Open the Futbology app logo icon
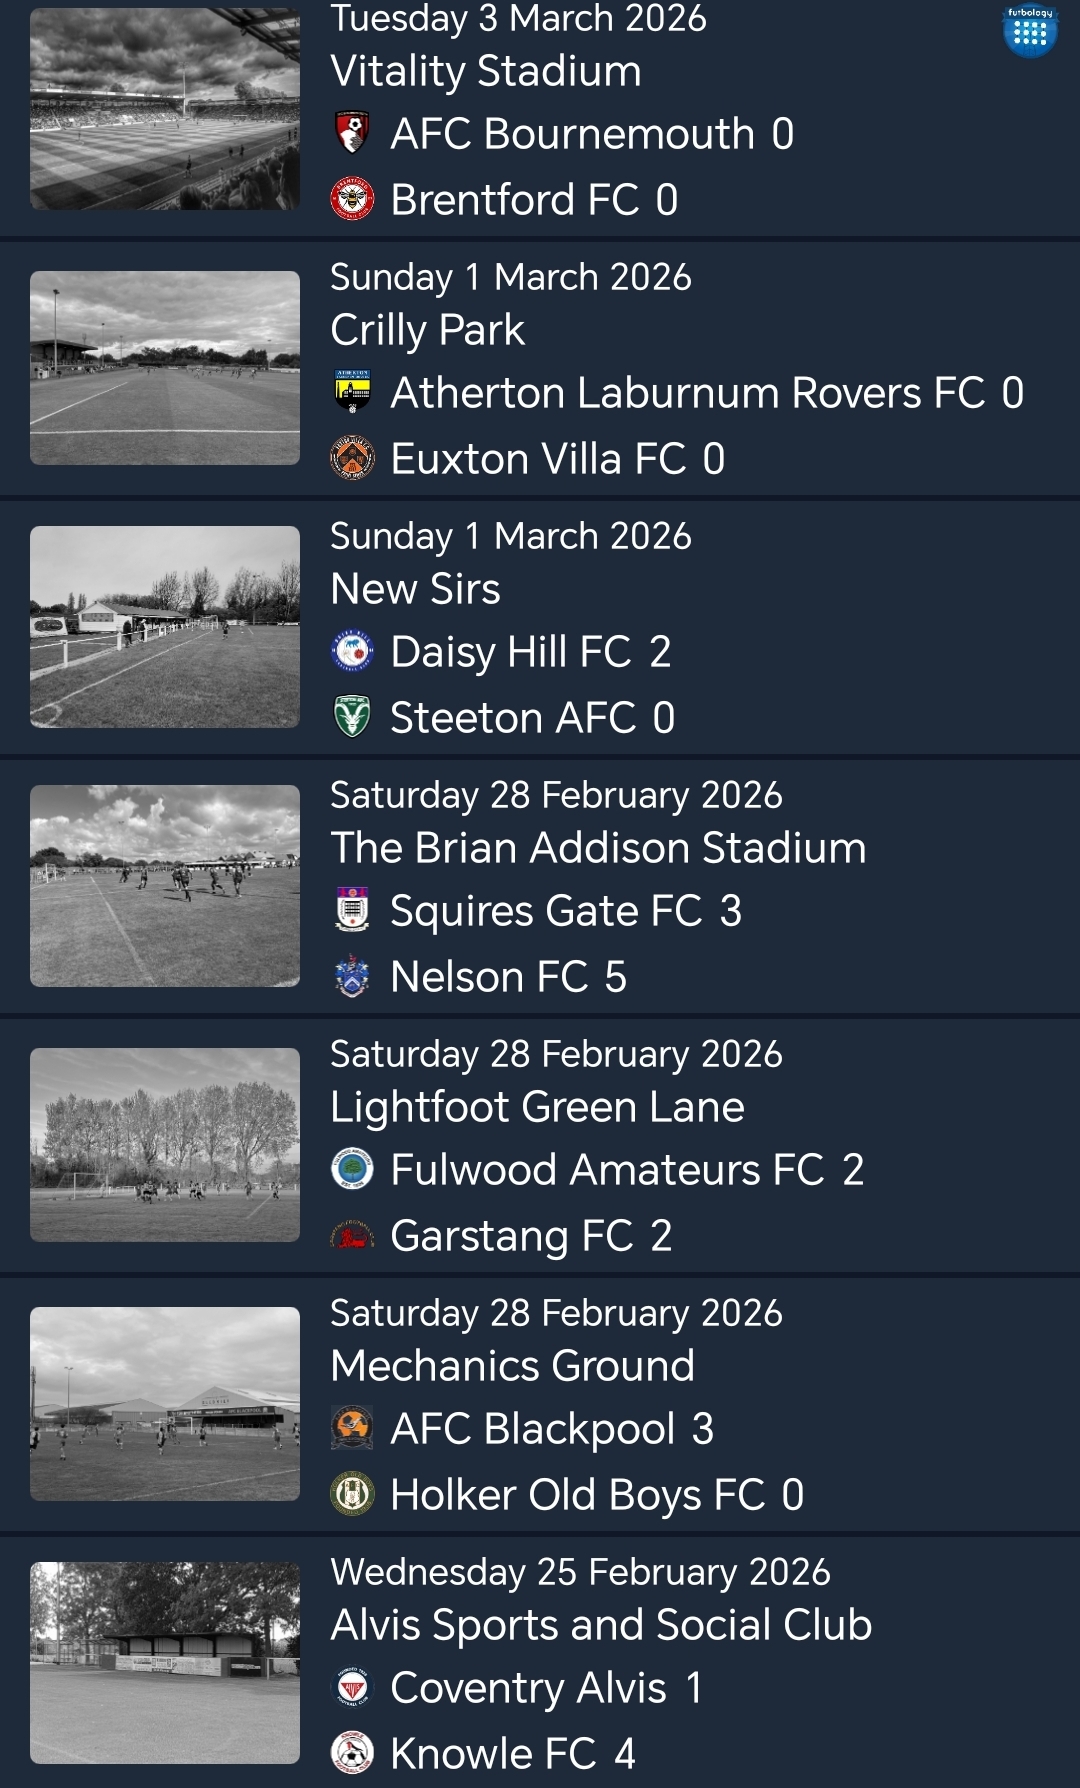1080x1788 pixels. [1029, 32]
